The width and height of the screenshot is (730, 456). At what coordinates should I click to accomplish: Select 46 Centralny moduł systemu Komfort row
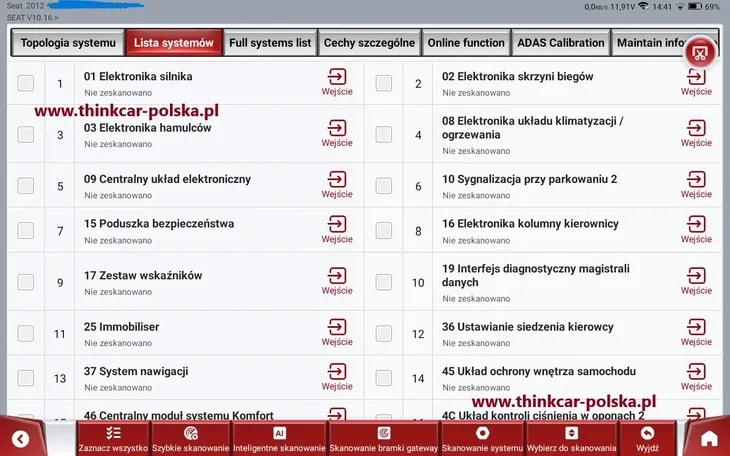point(179,415)
